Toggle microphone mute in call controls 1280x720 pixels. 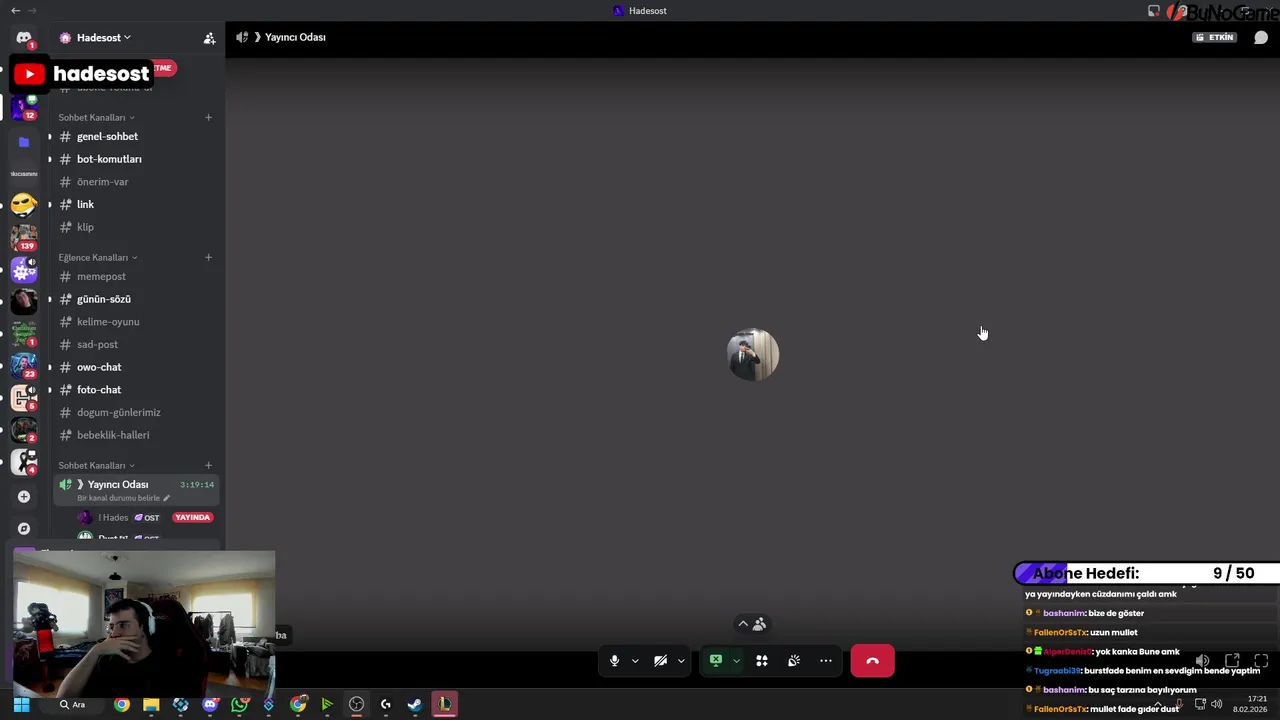click(614, 661)
